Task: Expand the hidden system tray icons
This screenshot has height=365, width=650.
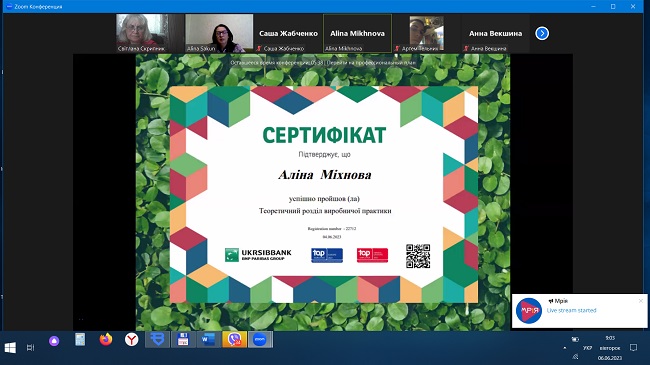Action: [565, 348]
